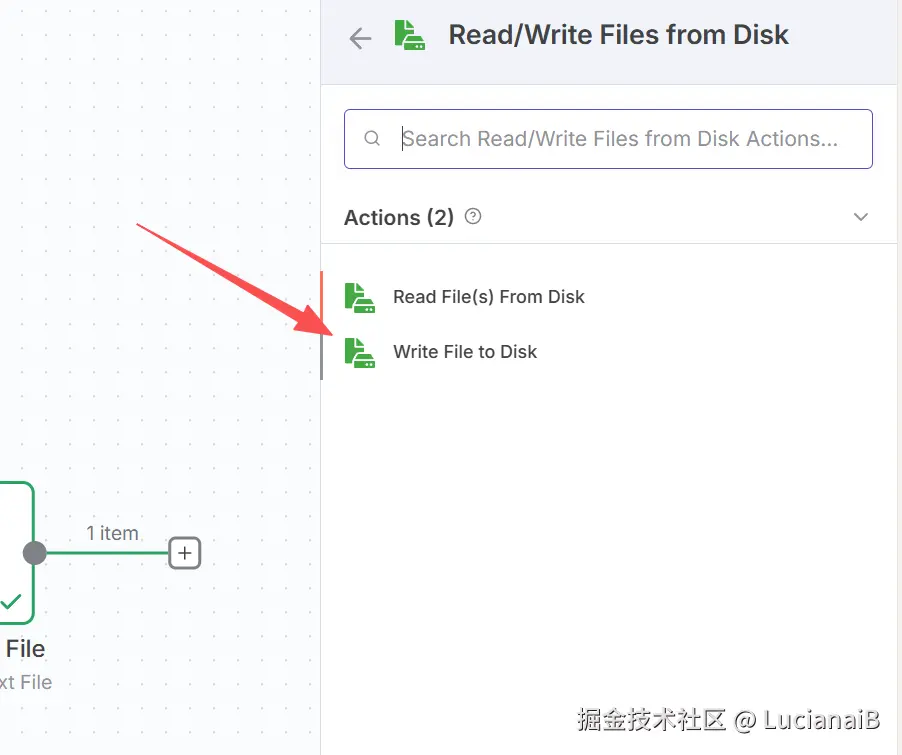Click the Write File to Disk icon

(x=359, y=352)
